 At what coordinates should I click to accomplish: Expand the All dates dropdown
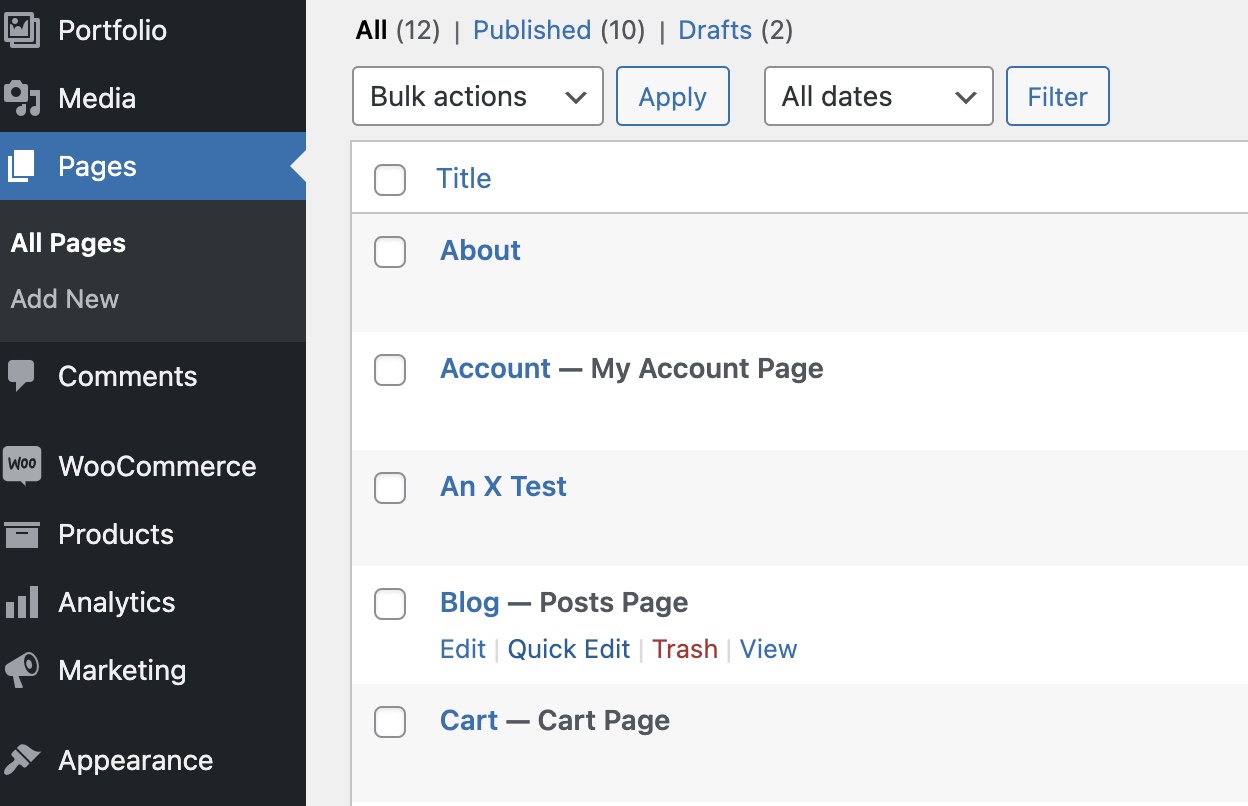click(x=878, y=96)
